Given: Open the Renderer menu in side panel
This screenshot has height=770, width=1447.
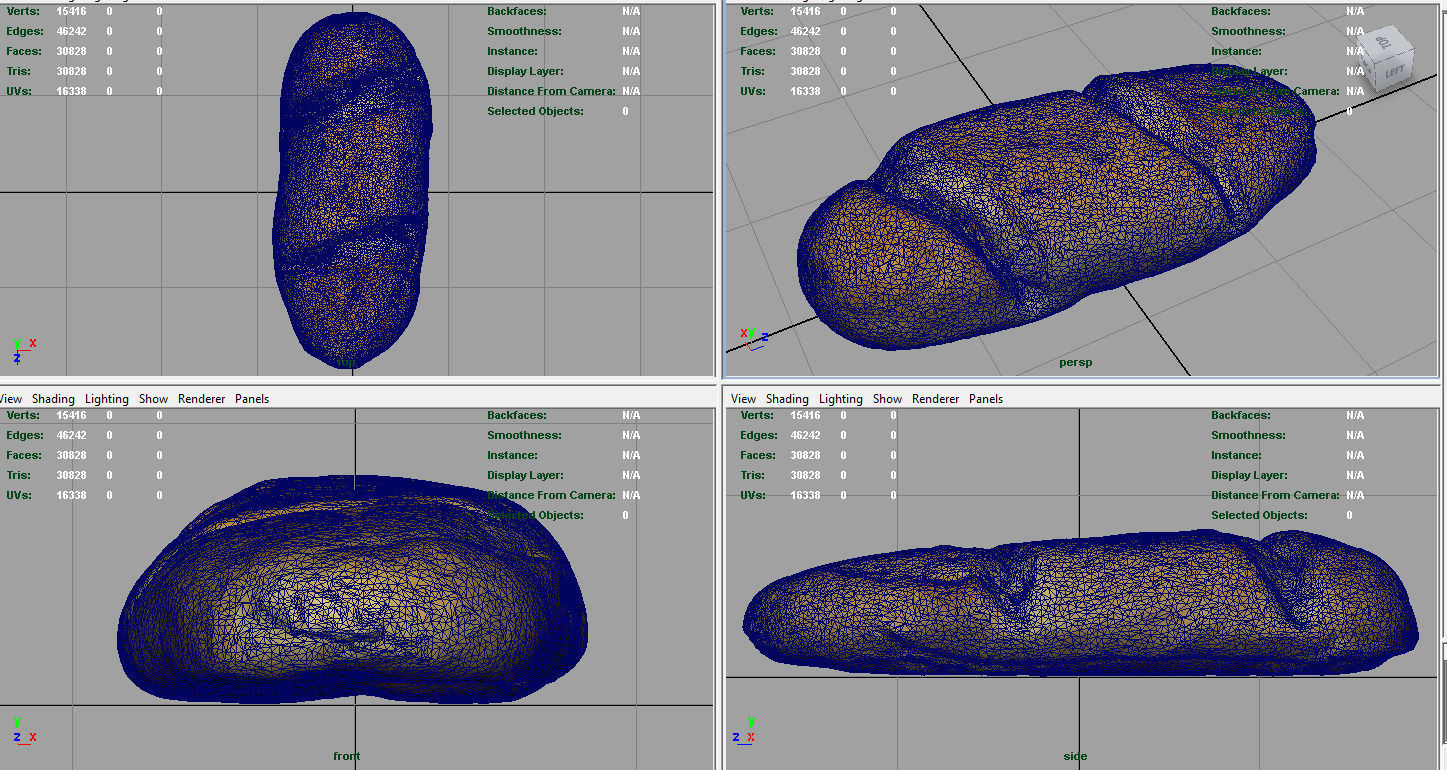Looking at the screenshot, I should [x=936, y=399].
